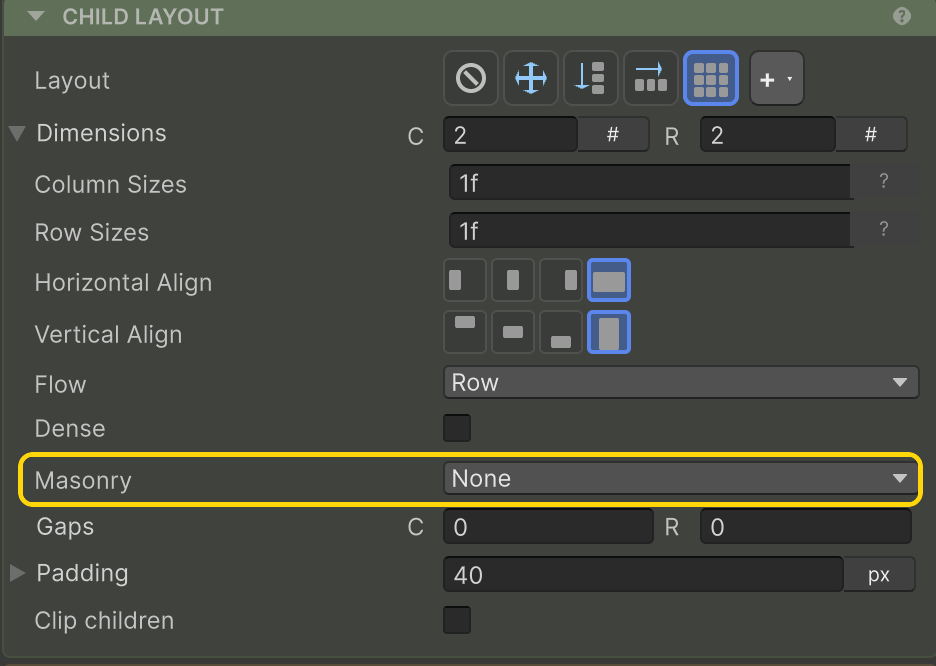Click the columns count field
The height and width of the screenshot is (666, 936).
click(510, 135)
